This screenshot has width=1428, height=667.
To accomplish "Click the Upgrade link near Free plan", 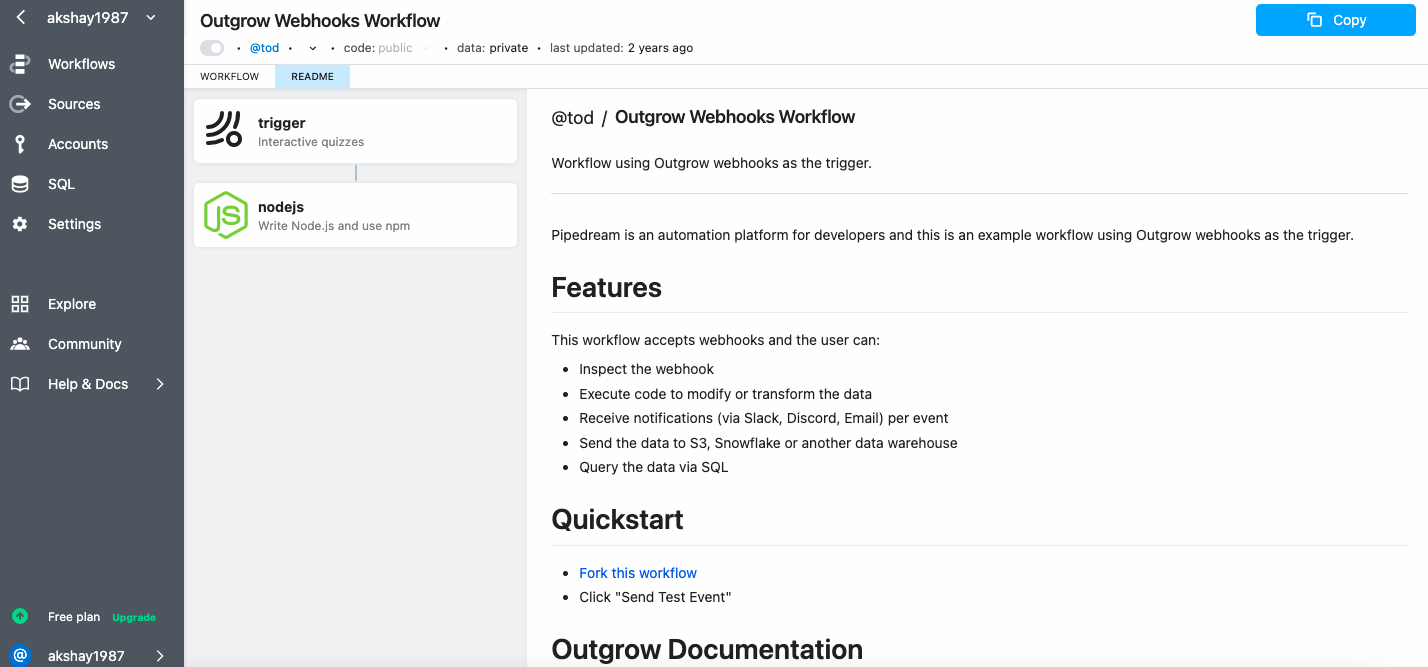I will point(134,617).
